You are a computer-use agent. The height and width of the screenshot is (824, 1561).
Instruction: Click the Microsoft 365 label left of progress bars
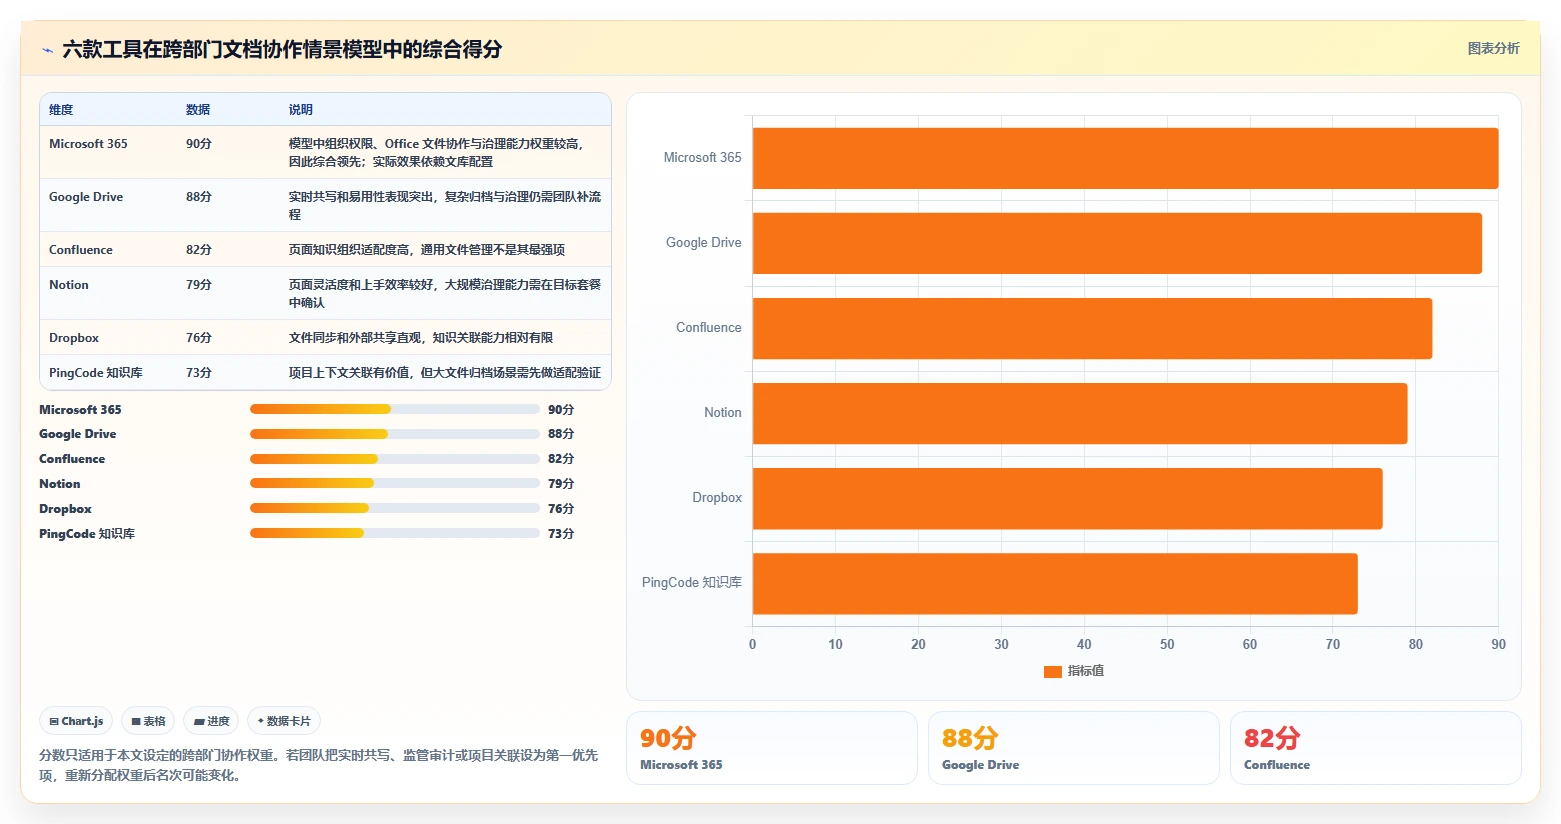[x=80, y=410]
